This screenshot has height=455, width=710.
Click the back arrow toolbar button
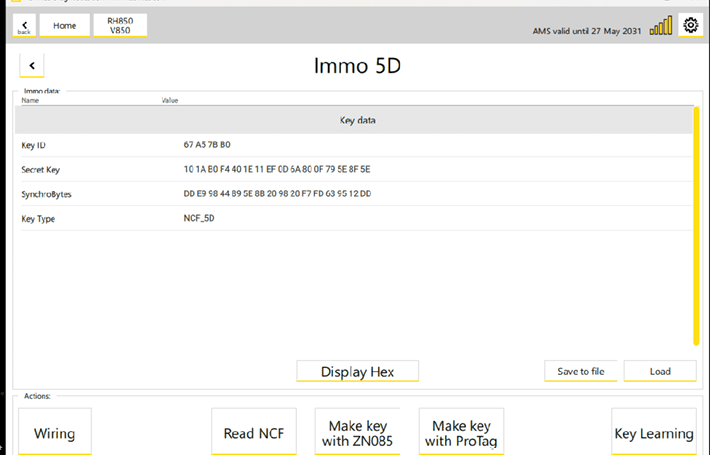click(x=24, y=25)
